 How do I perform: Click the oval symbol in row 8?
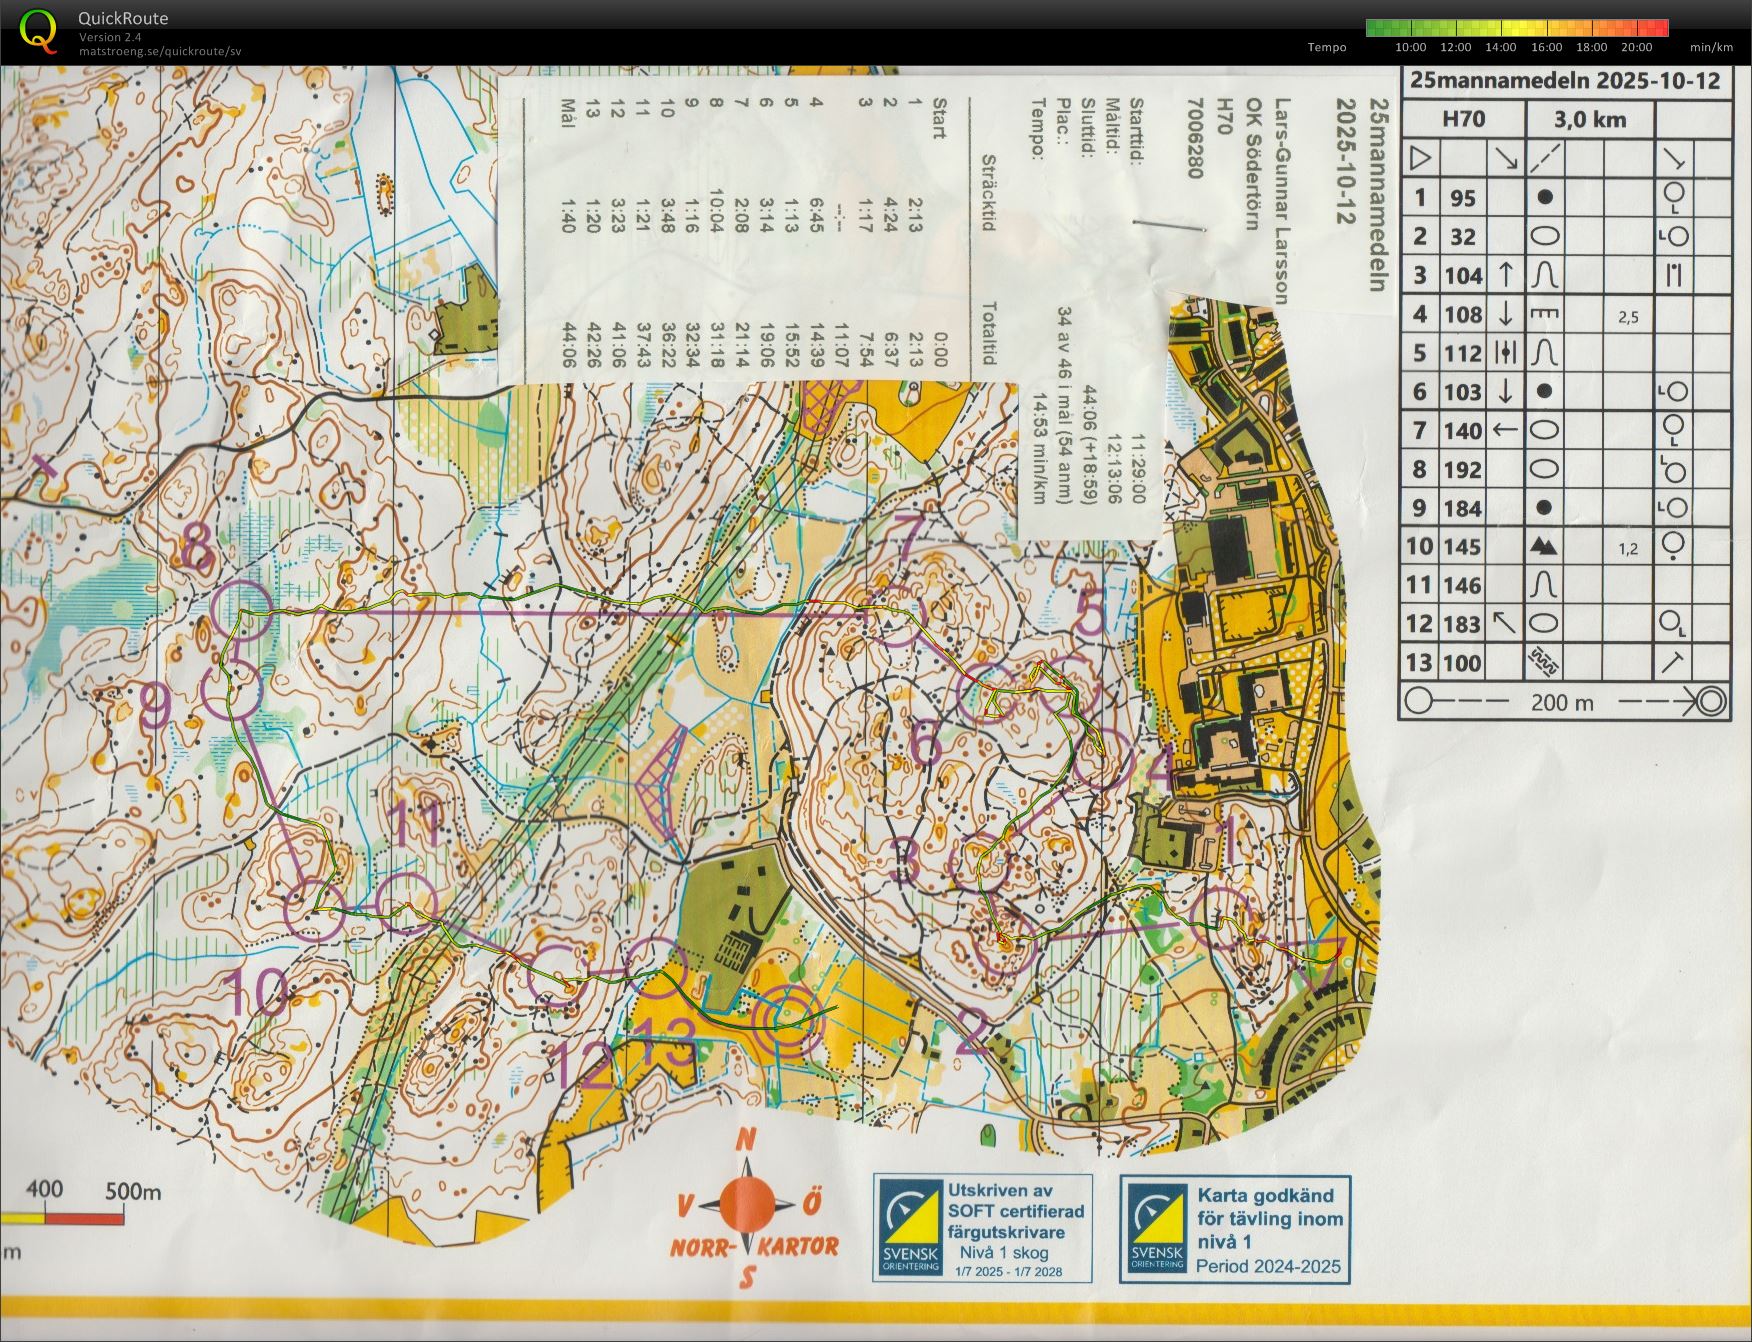tap(1544, 469)
